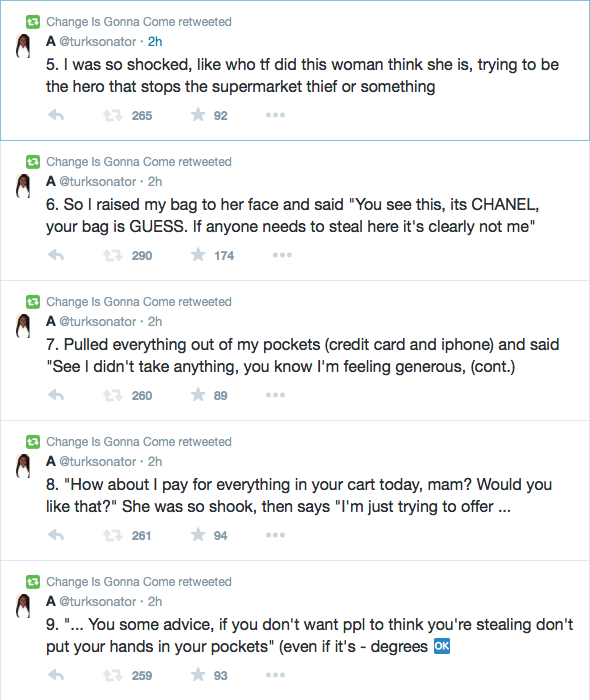Star tweet 9 with 93 favorites

tap(198, 675)
